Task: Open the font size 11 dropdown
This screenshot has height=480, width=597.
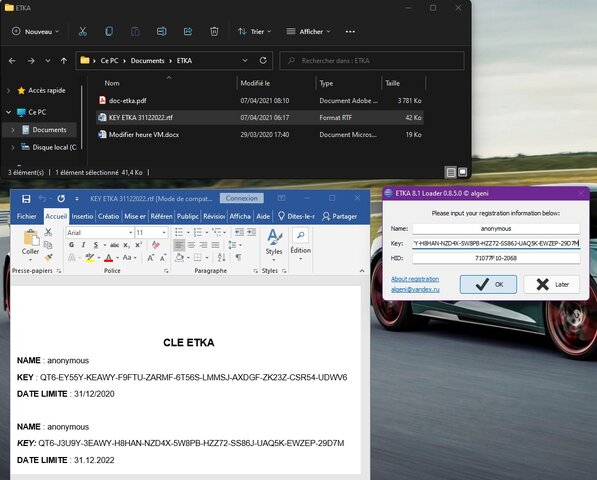Action: (x=164, y=233)
